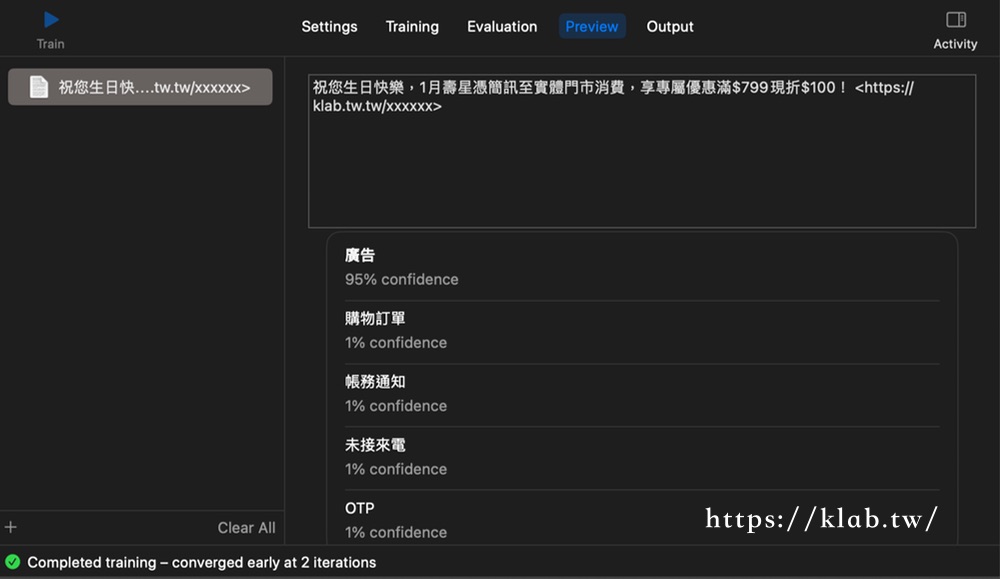Click the Train play button icon

tap(51, 19)
